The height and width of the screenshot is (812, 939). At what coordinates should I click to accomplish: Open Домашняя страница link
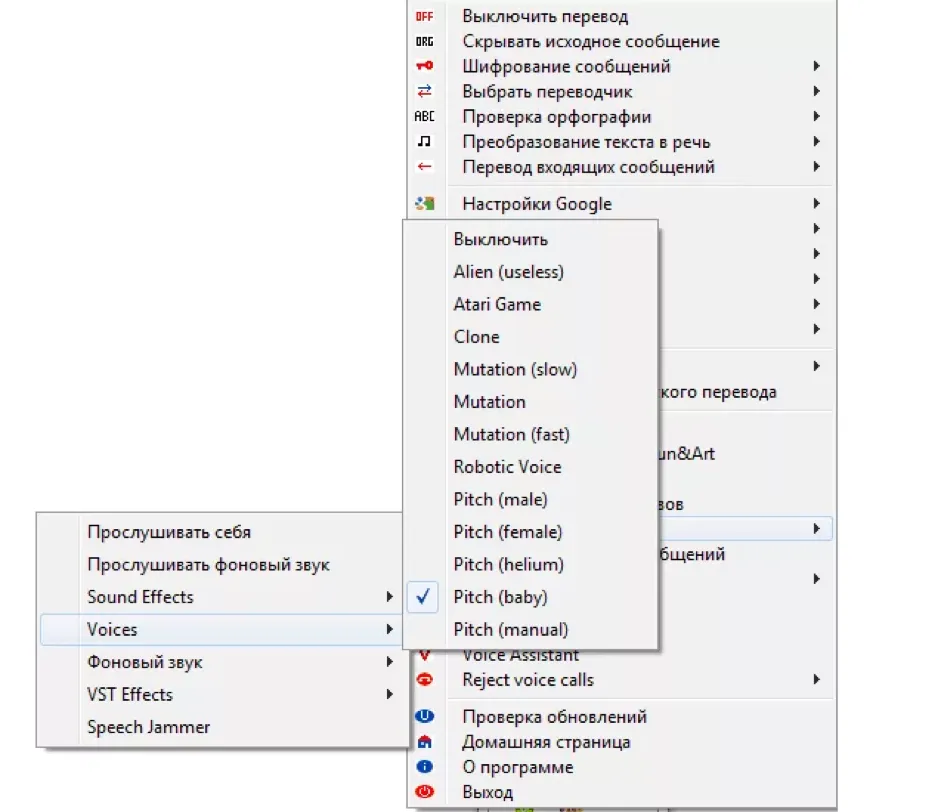[546, 742]
